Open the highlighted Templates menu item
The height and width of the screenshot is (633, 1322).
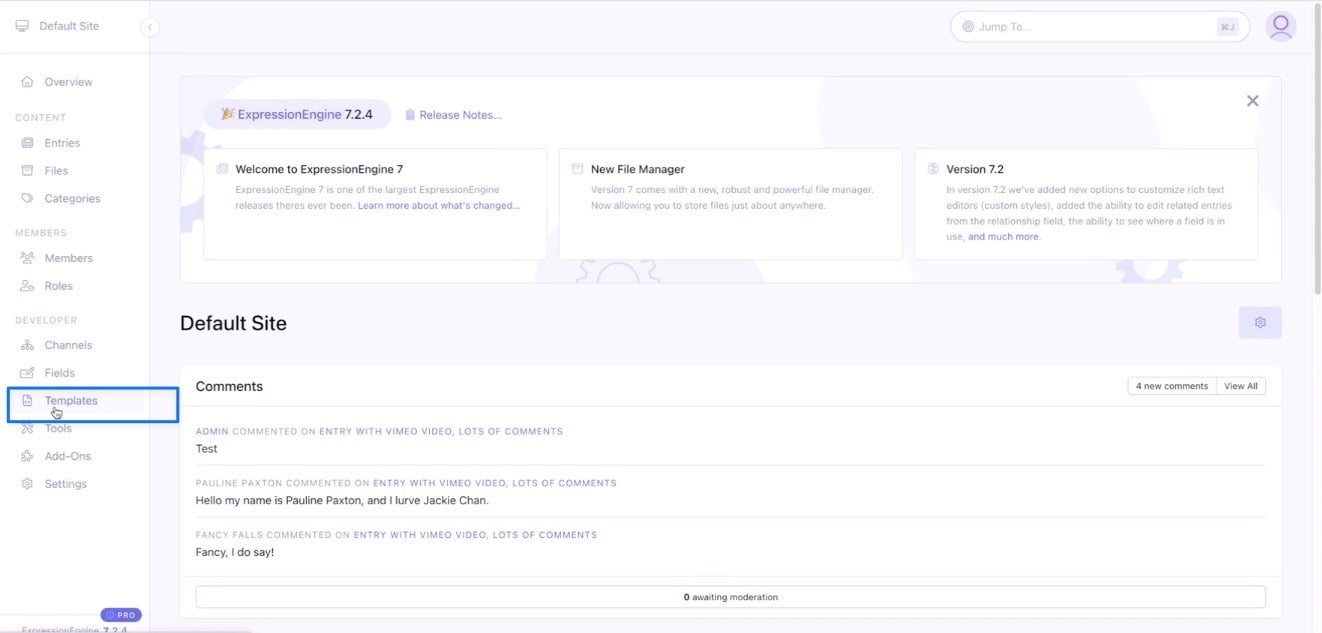point(70,399)
